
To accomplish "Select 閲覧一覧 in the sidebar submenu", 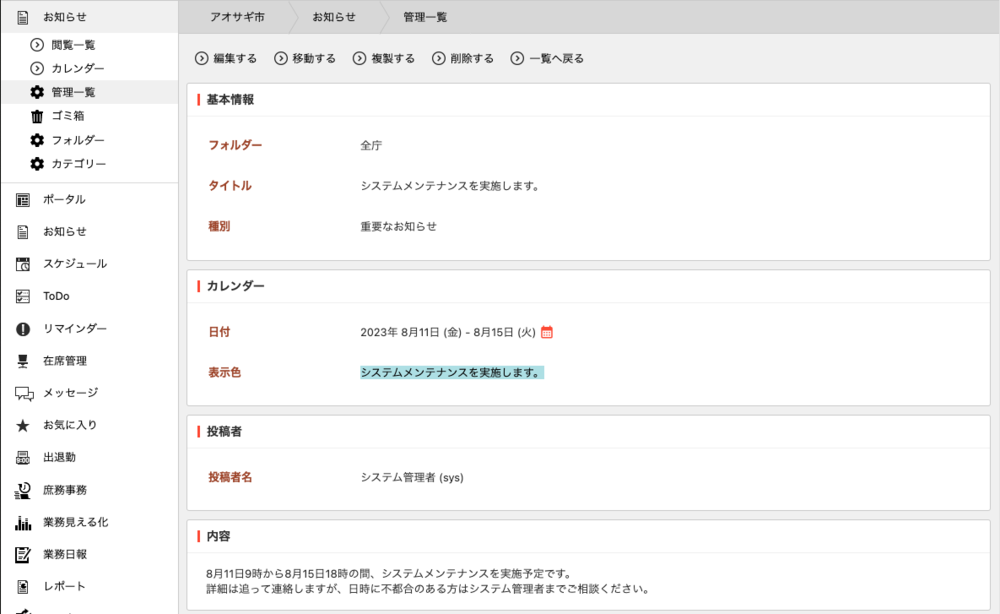I will point(73,45).
